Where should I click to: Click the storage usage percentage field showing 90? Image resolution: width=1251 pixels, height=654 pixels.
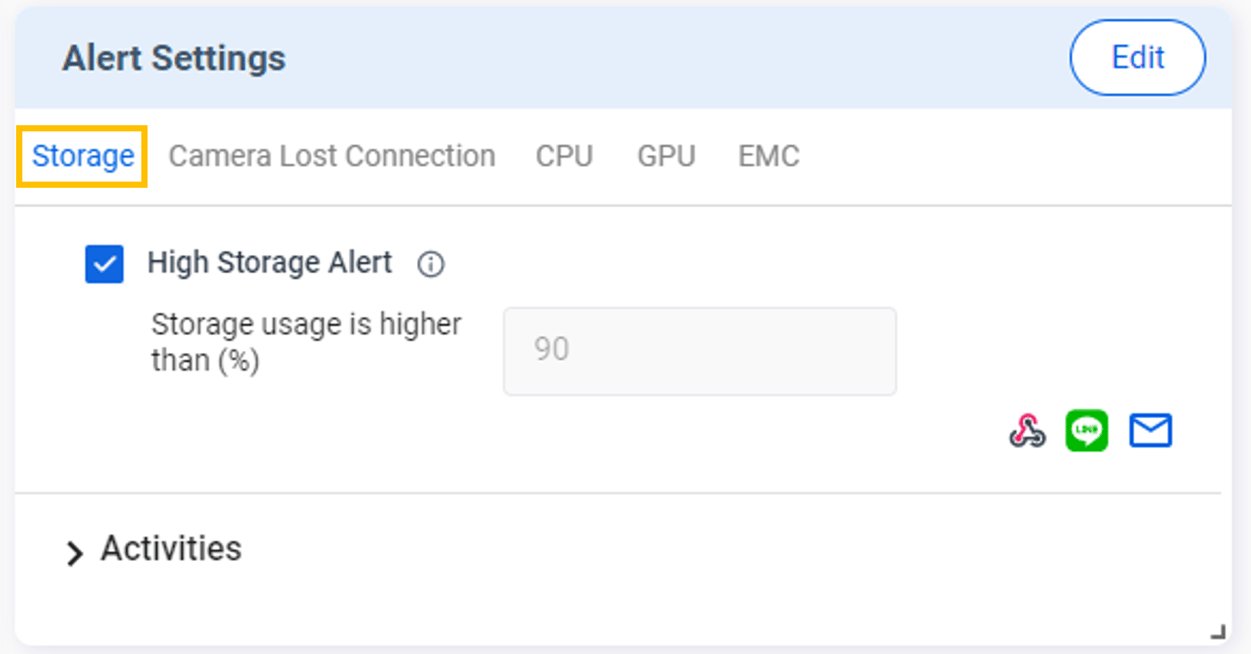[699, 350]
